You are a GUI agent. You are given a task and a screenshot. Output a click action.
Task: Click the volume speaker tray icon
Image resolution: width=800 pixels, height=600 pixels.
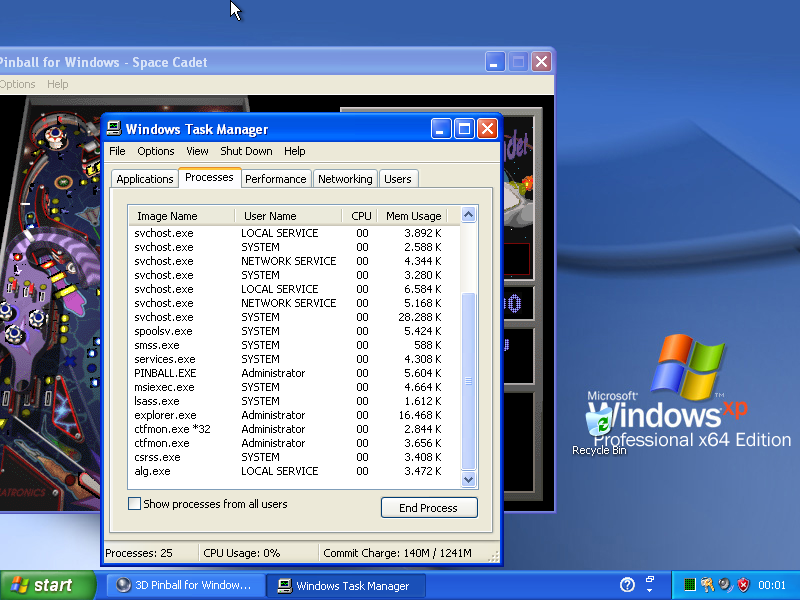tap(725, 585)
